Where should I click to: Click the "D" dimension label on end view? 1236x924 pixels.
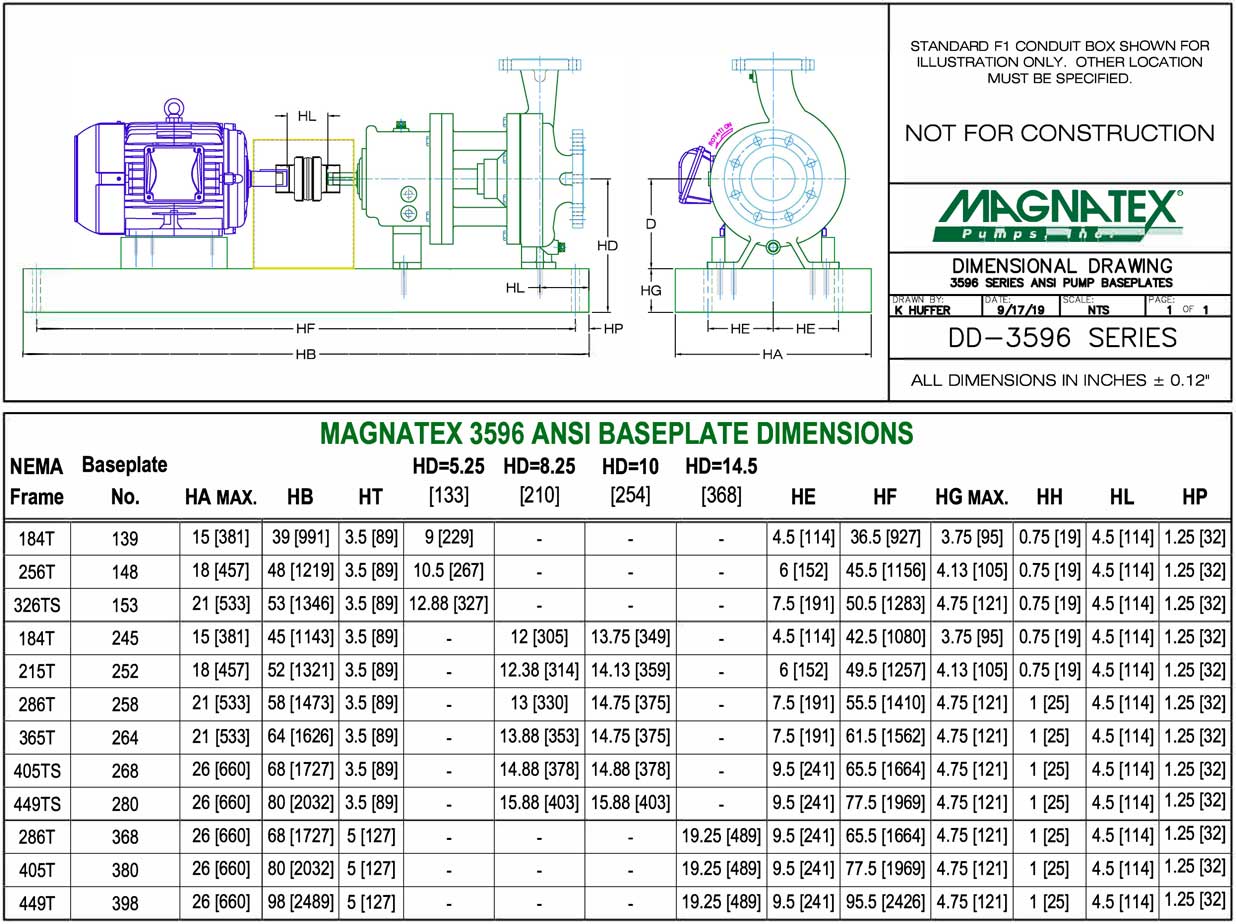[650, 224]
